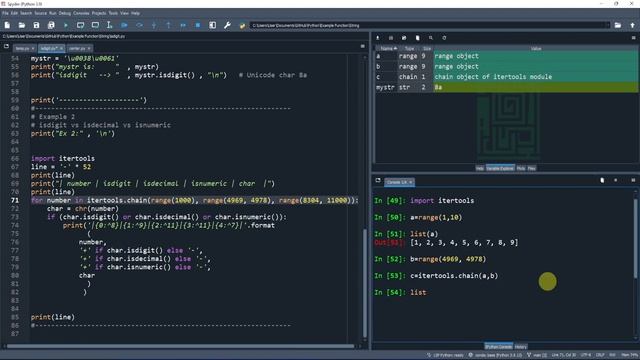Close the isdigit.py editor tab
Viewport: 640px width, 360px height.
pyautogui.click(x=61, y=49)
